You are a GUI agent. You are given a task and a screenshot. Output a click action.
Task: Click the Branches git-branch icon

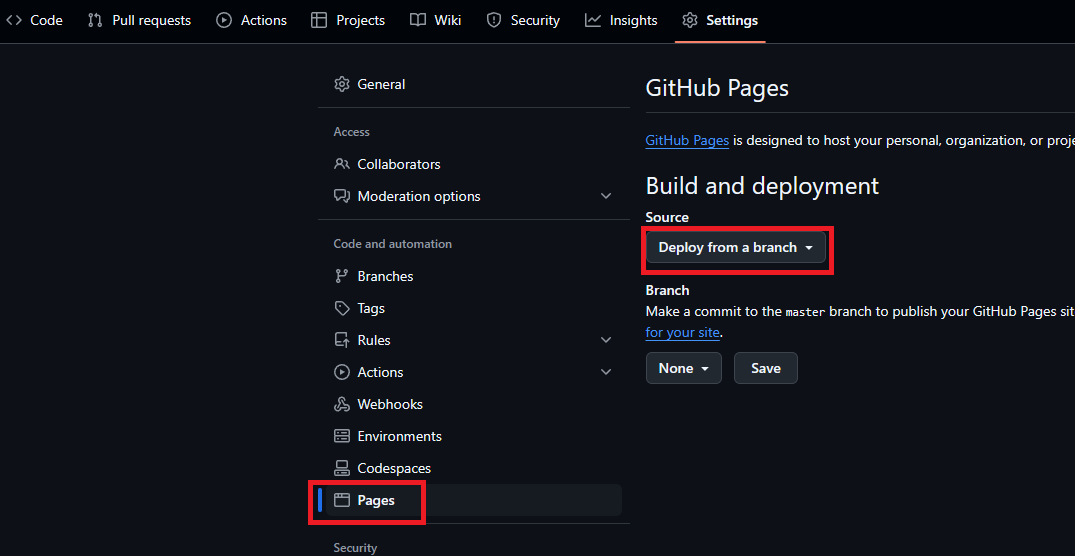tap(342, 276)
